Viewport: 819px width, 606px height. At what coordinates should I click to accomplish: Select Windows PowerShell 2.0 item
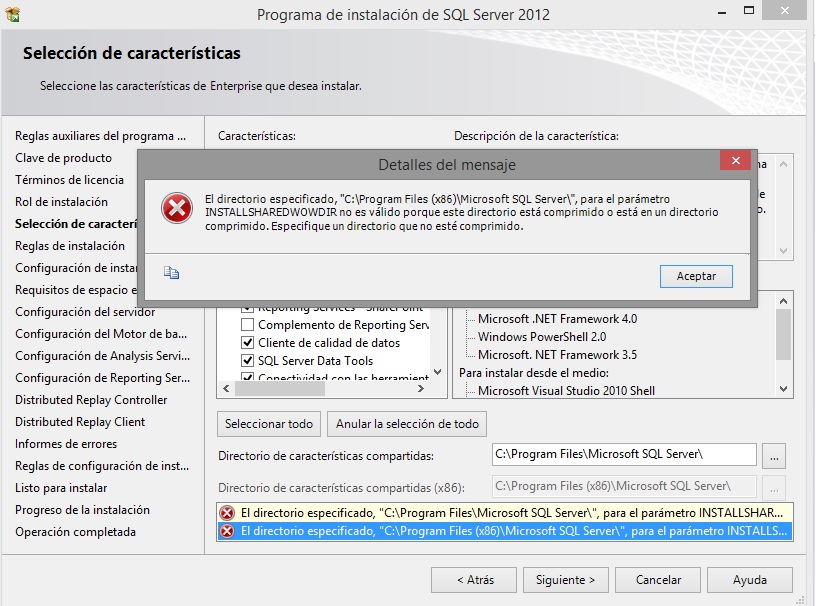[x=542, y=337]
